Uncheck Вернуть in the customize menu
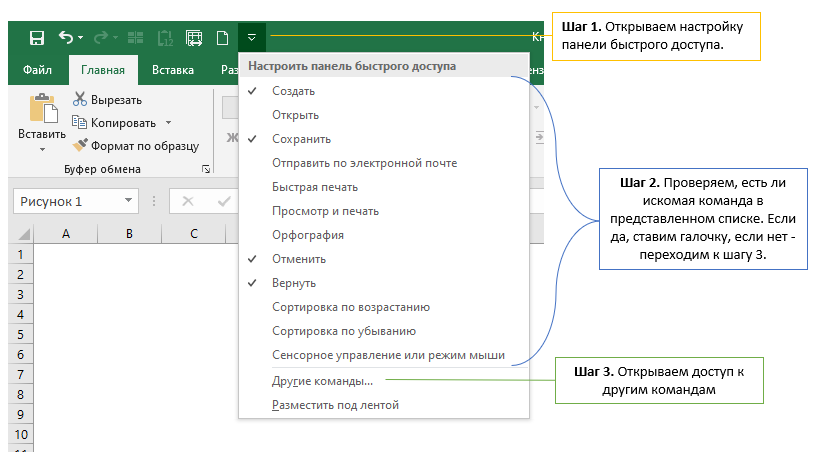Image resolution: width=823 pixels, height=462 pixels. 384,283
